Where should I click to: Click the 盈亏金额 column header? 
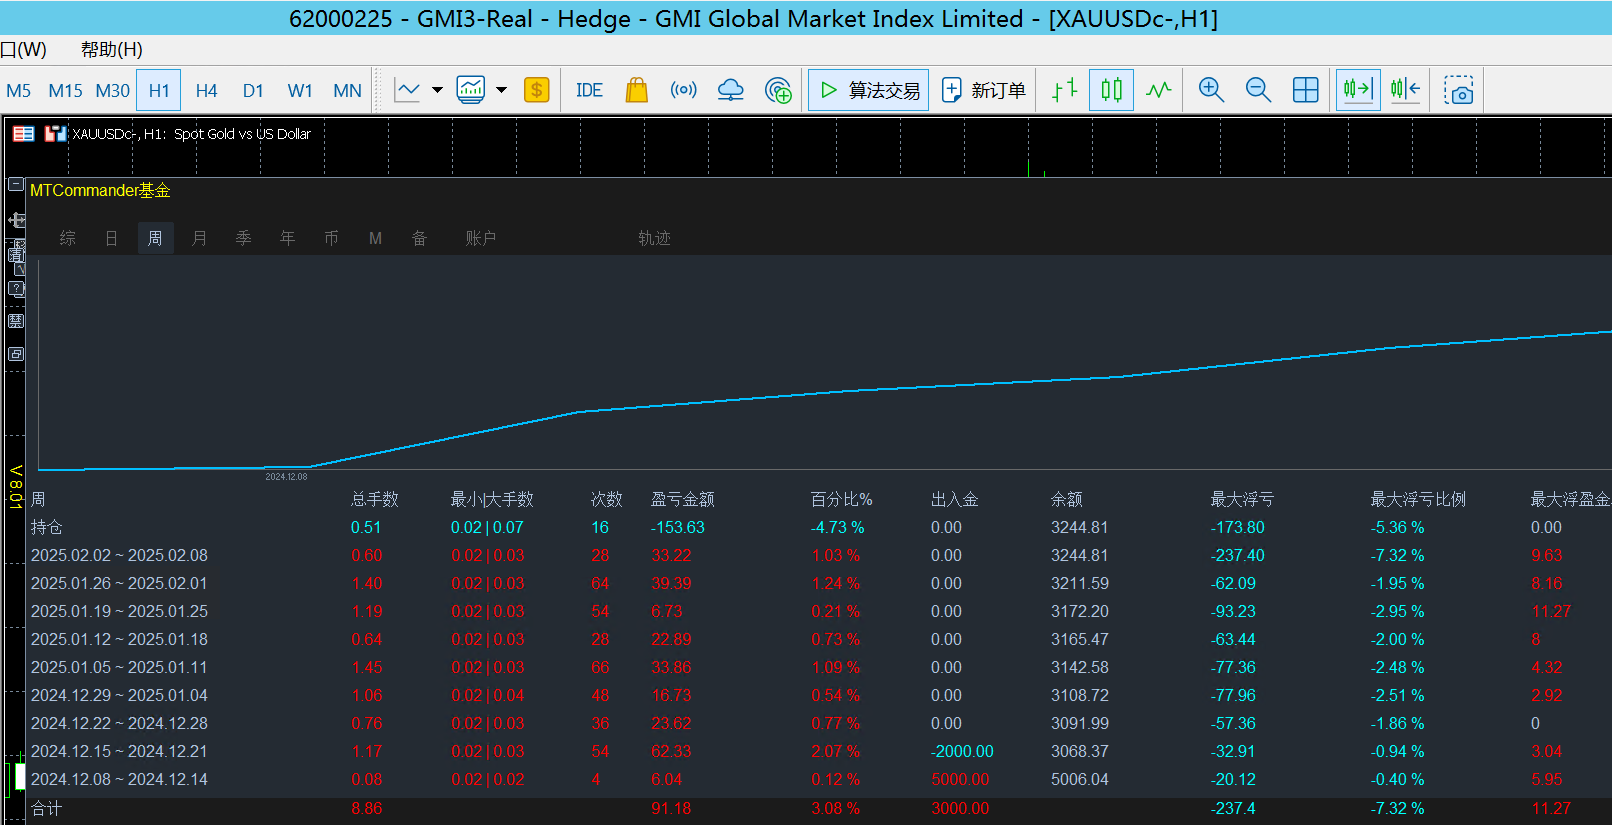click(x=683, y=499)
